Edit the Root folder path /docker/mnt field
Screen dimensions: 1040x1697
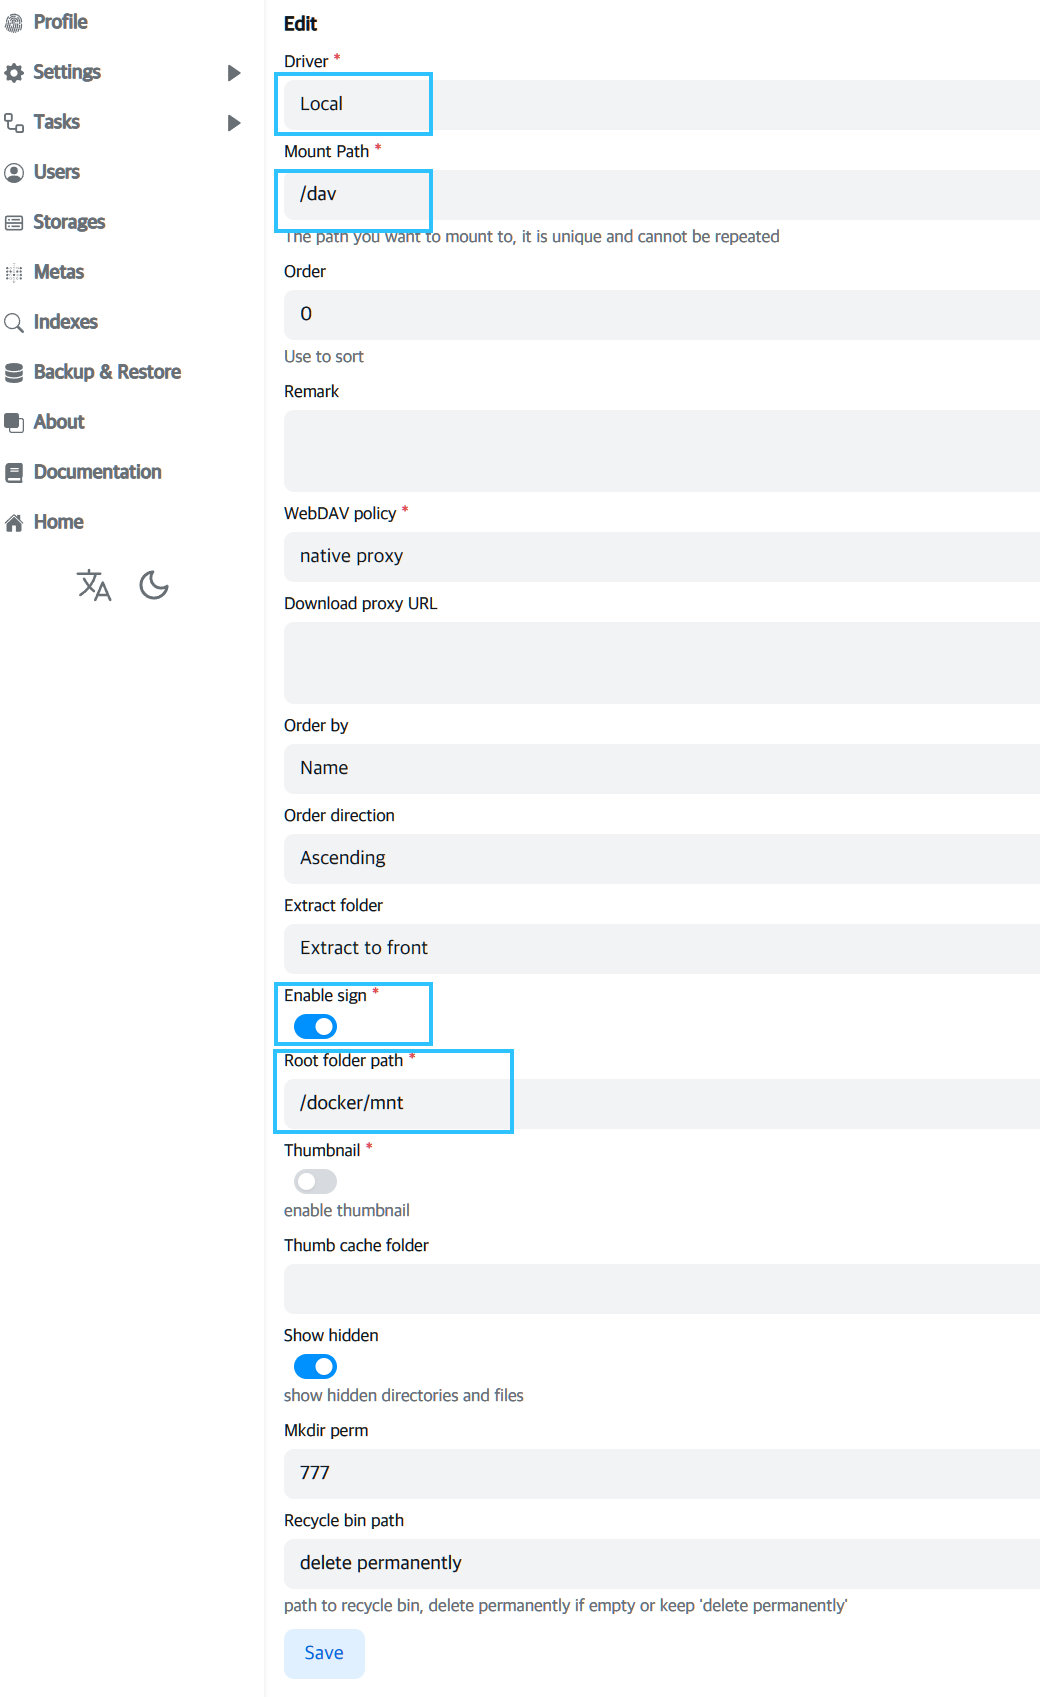pos(662,1103)
